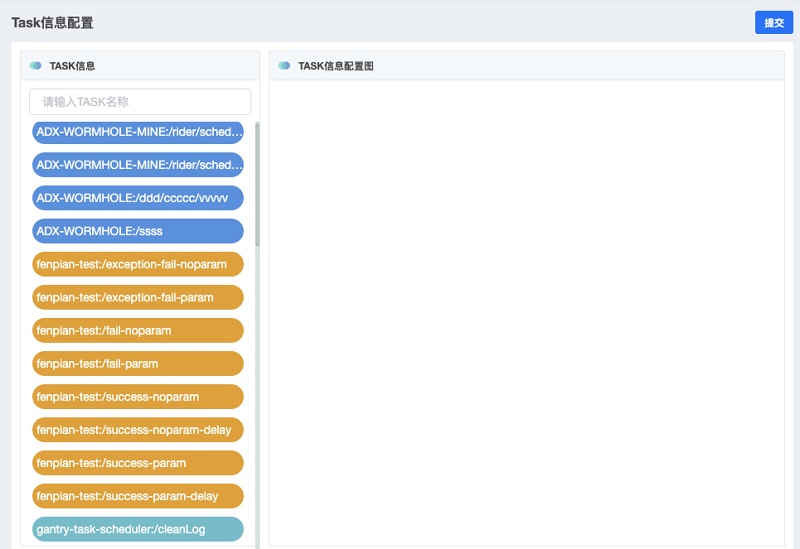Screen dimensions: 800x549
Task: Select fenpian-test:/exception-fail-noparam task
Action: [x=138, y=265]
